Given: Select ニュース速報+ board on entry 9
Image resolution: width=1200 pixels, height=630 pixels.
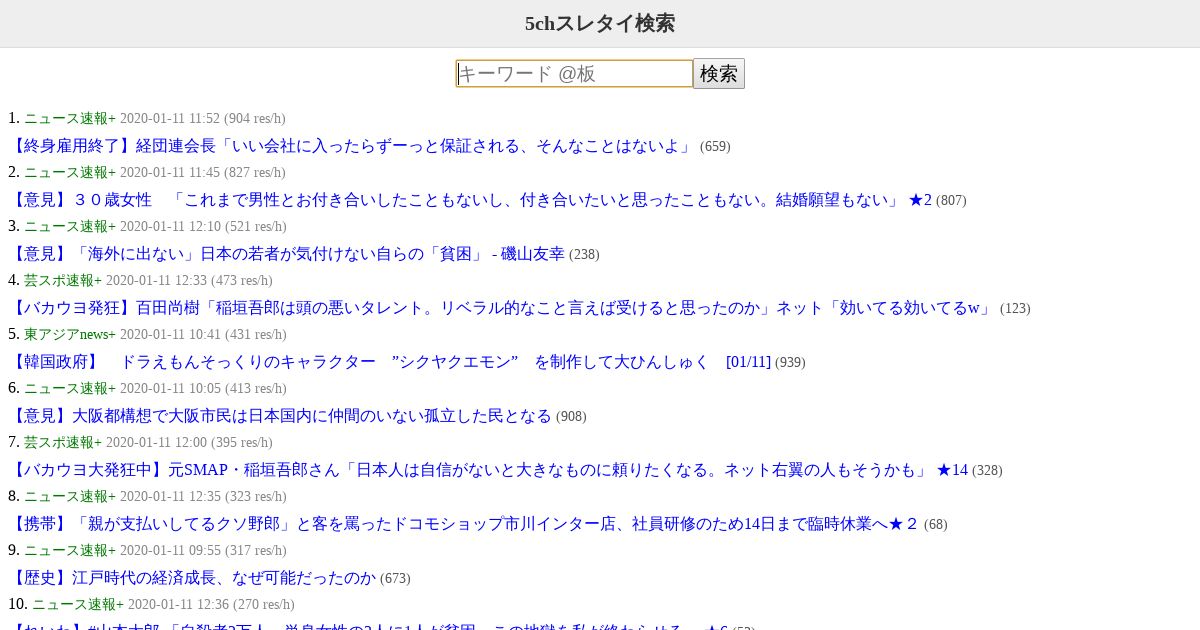Looking at the screenshot, I should (x=70, y=550).
